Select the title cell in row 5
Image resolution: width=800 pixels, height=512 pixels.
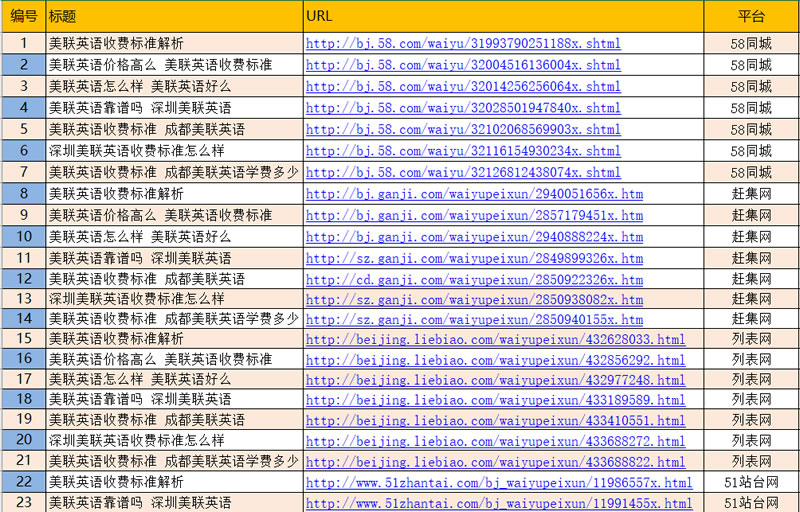point(174,129)
